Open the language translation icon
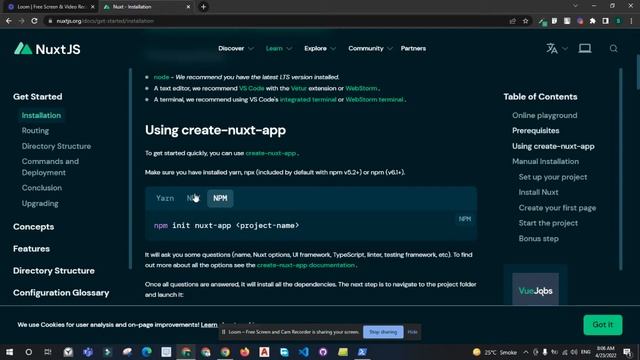This screenshot has width=640, height=360. [552, 49]
